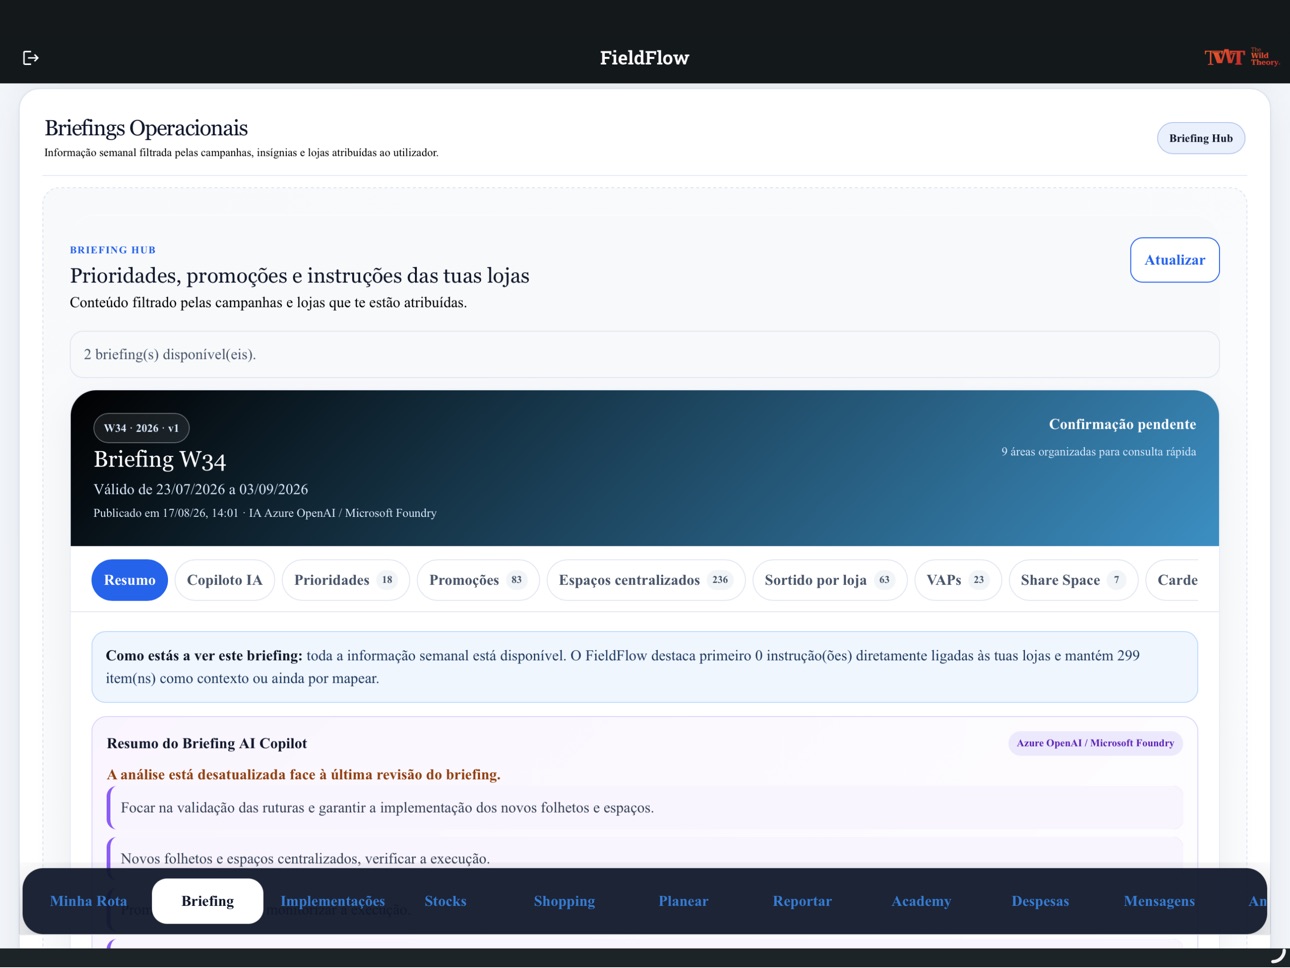
Task: Open Mensagens in the bottom navigation
Action: [1159, 901]
